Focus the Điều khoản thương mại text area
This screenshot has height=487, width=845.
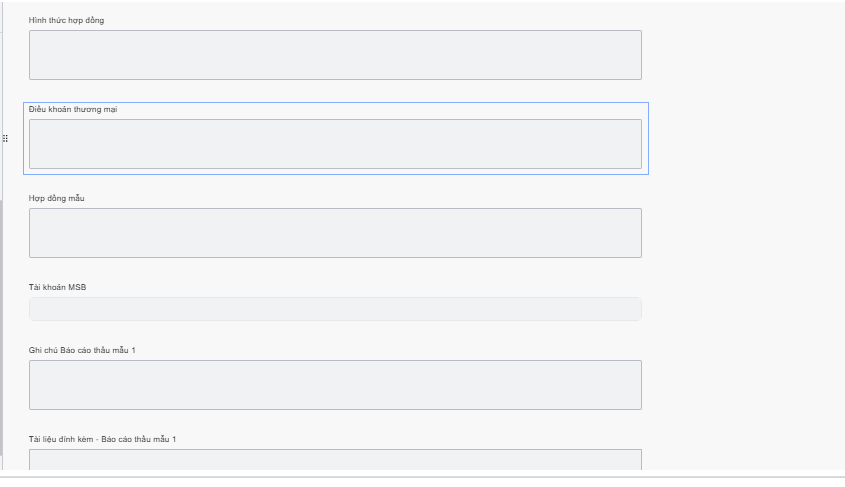click(335, 144)
